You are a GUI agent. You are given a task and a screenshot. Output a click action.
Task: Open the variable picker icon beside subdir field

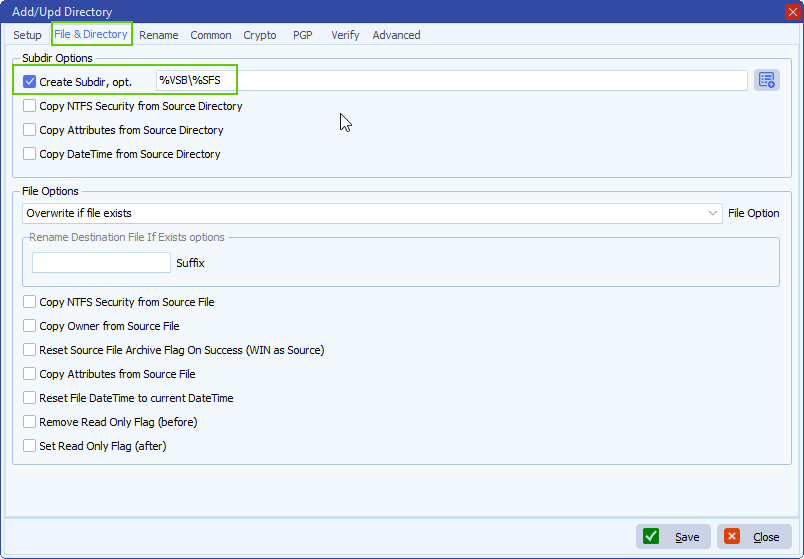[767, 81]
